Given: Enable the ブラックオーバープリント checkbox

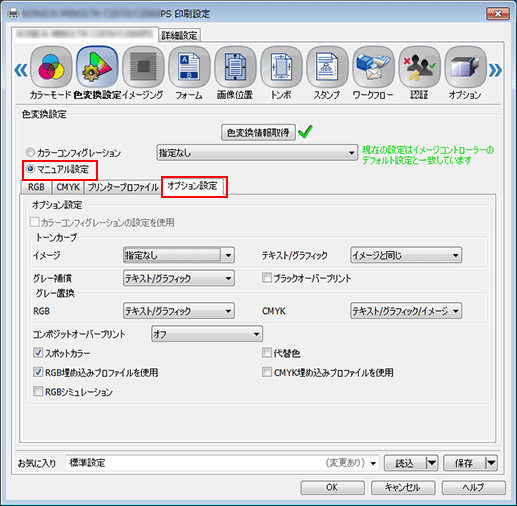Looking at the screenshot, I should point(267,278).
